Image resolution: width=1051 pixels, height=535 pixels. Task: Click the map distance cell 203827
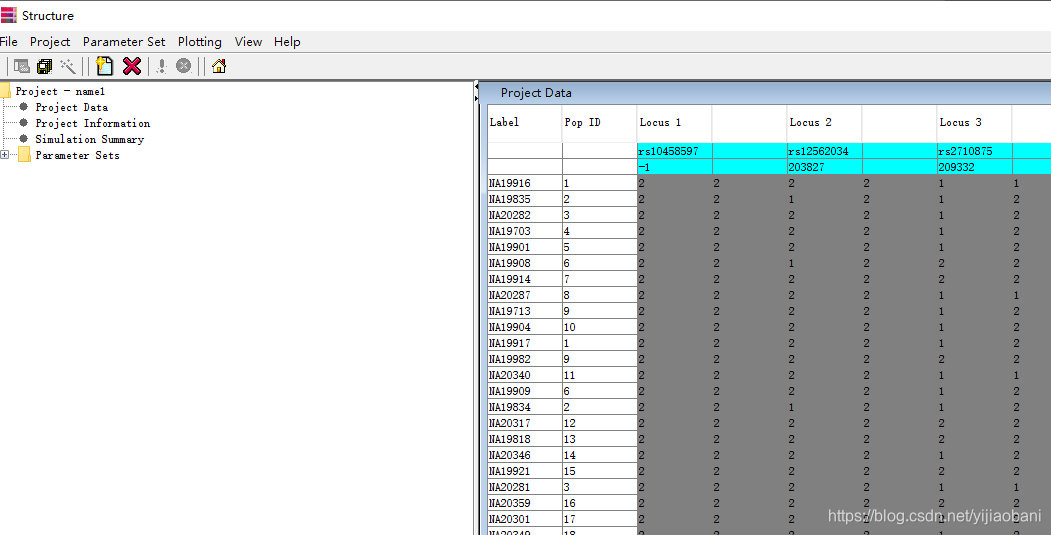pyautogui.click(x=824, y=167)
